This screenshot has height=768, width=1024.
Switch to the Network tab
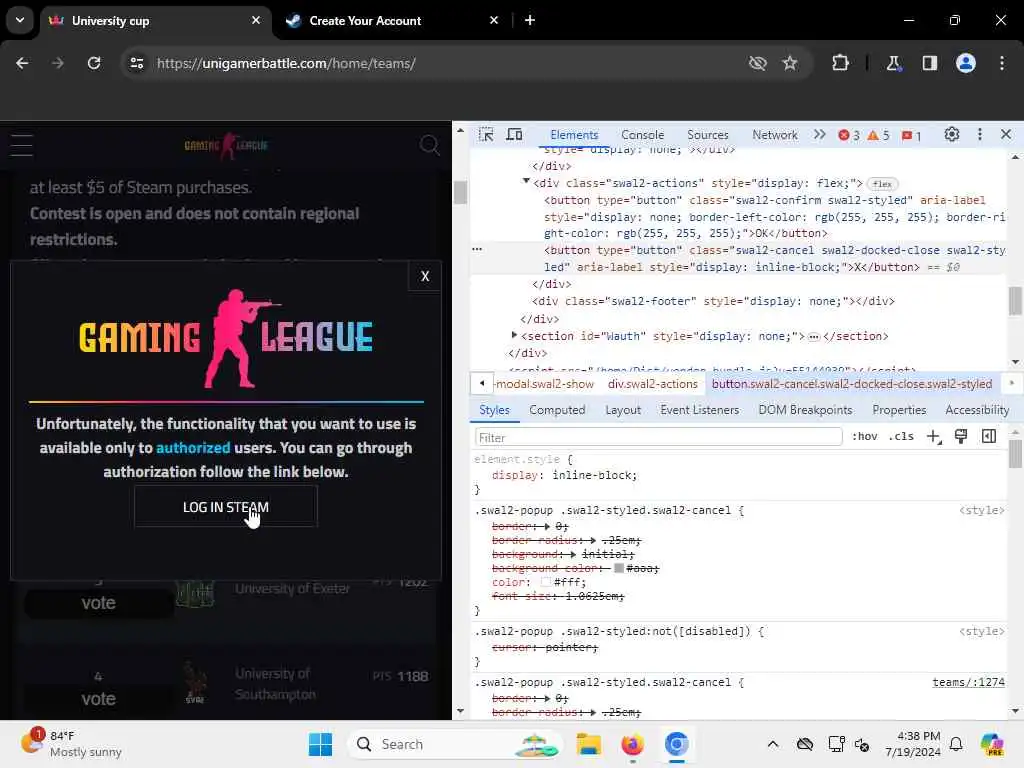point(775,135)
